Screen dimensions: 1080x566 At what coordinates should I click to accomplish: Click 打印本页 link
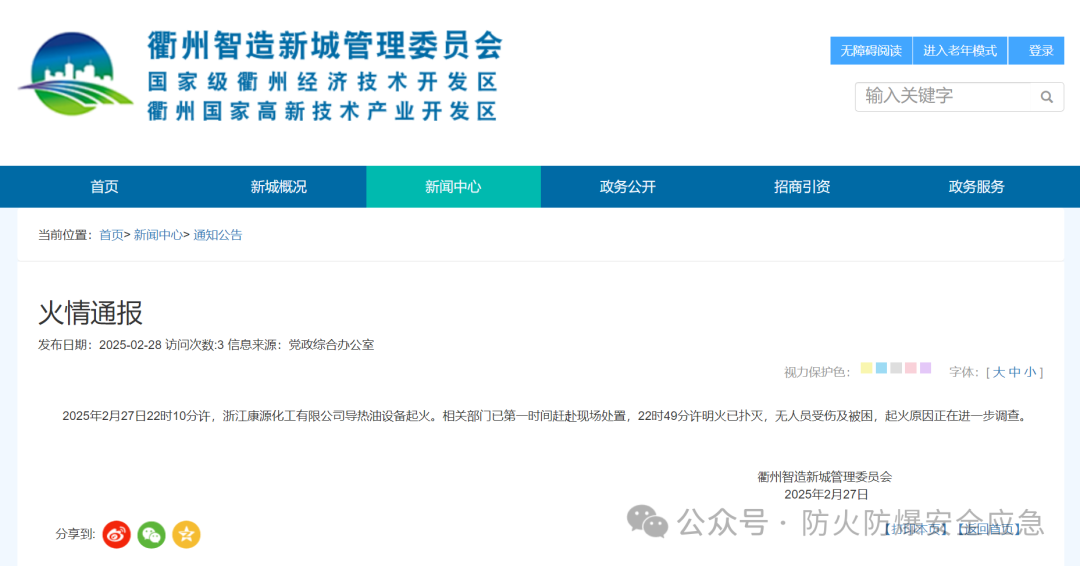tap(916, 529)
